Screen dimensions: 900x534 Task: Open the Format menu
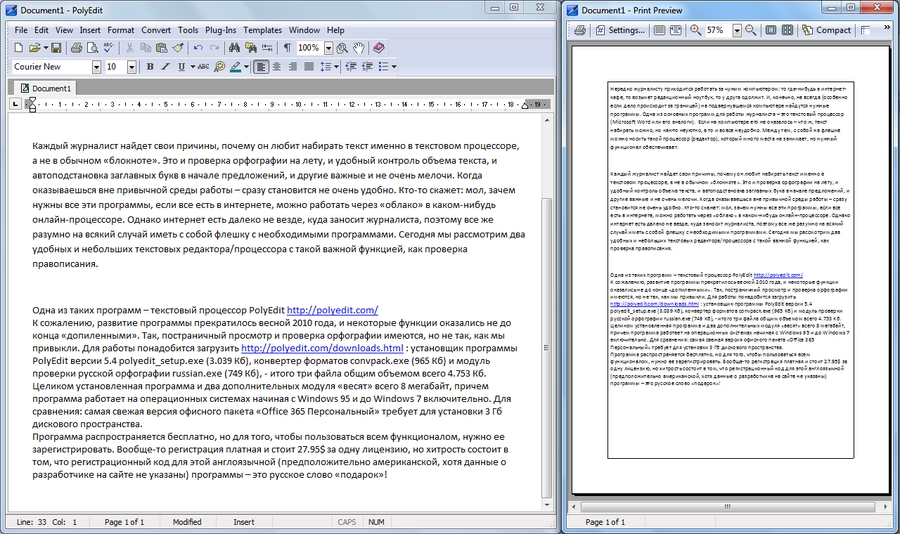[121, 30]
